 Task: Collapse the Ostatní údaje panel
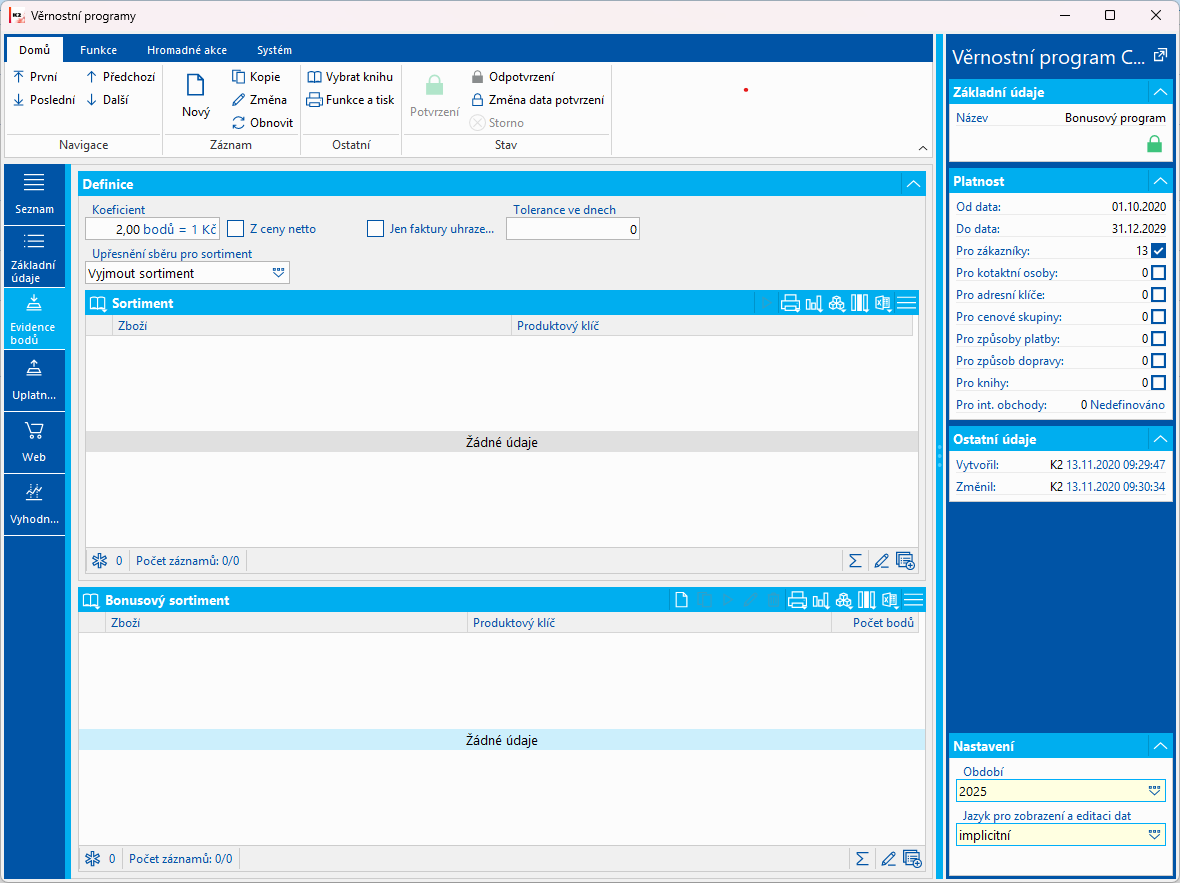tap(1159, 439)
